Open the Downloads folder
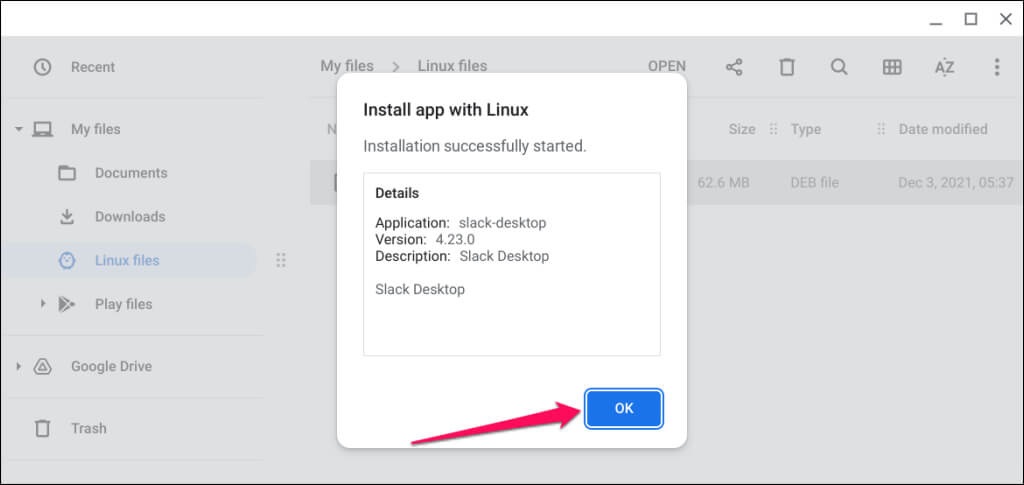1024x485 pixels. pyautogui.click(x=130, y=216)
